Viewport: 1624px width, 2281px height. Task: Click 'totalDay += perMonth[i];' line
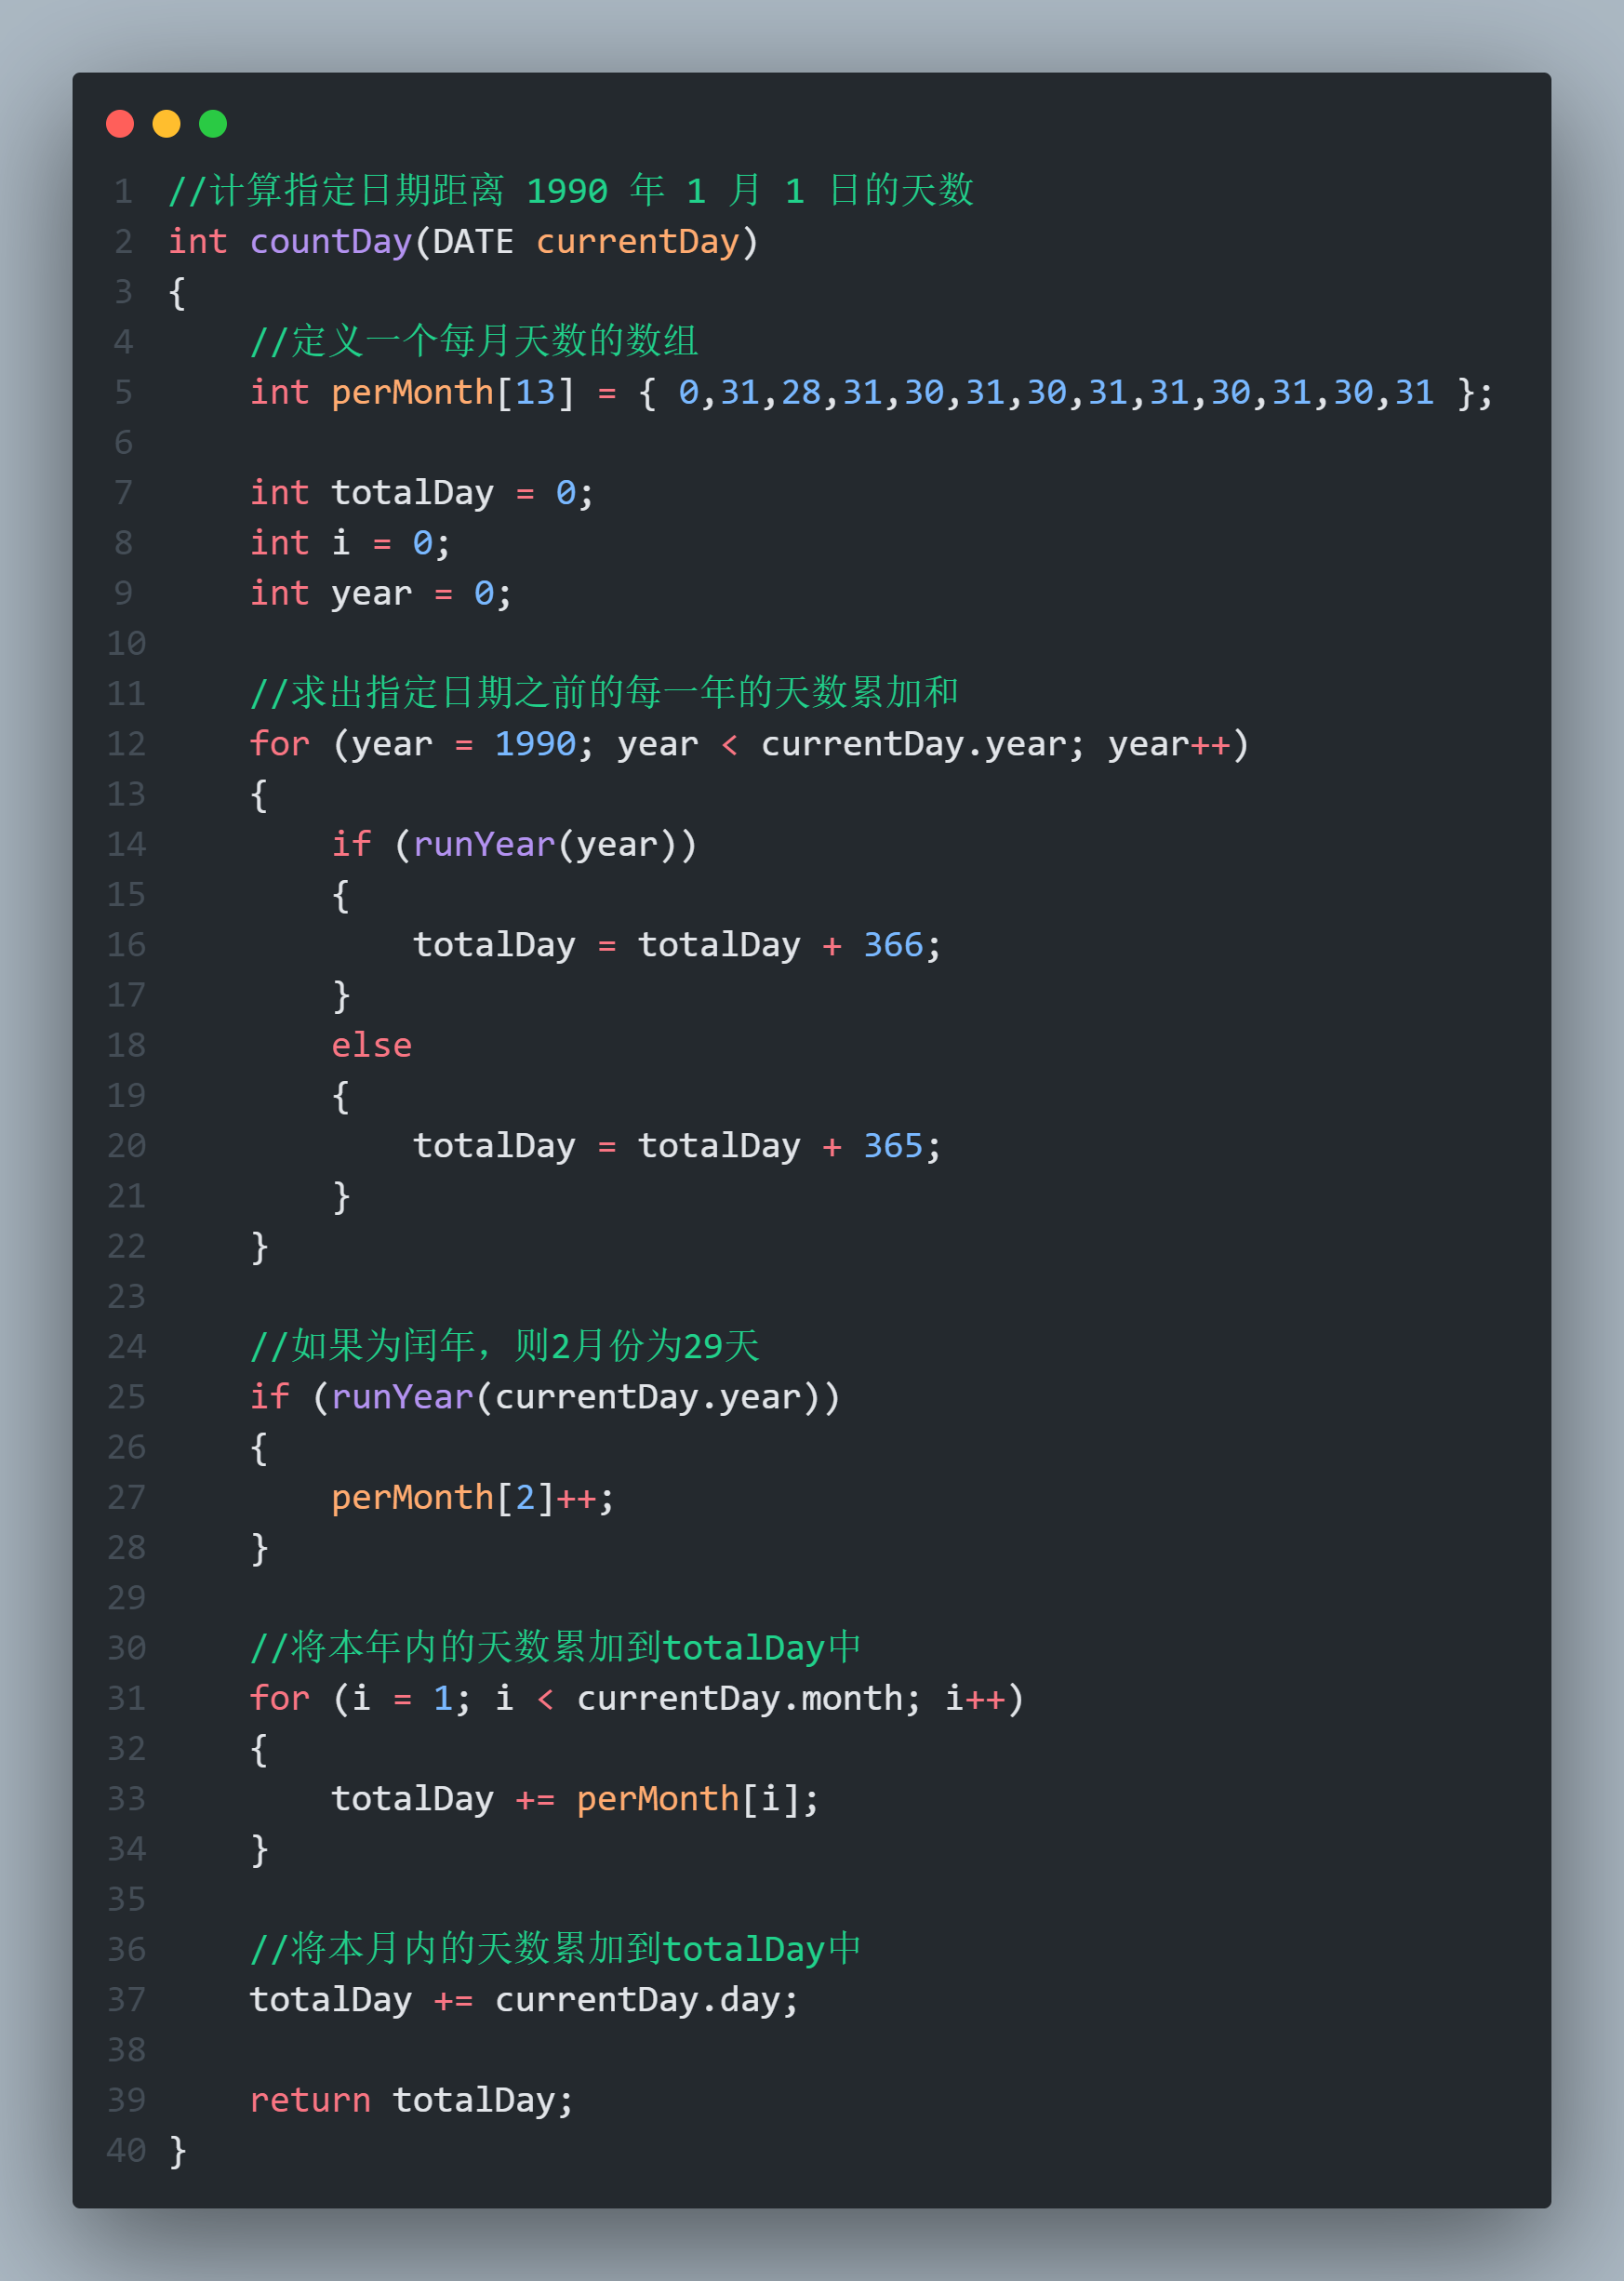(575, 1799)
